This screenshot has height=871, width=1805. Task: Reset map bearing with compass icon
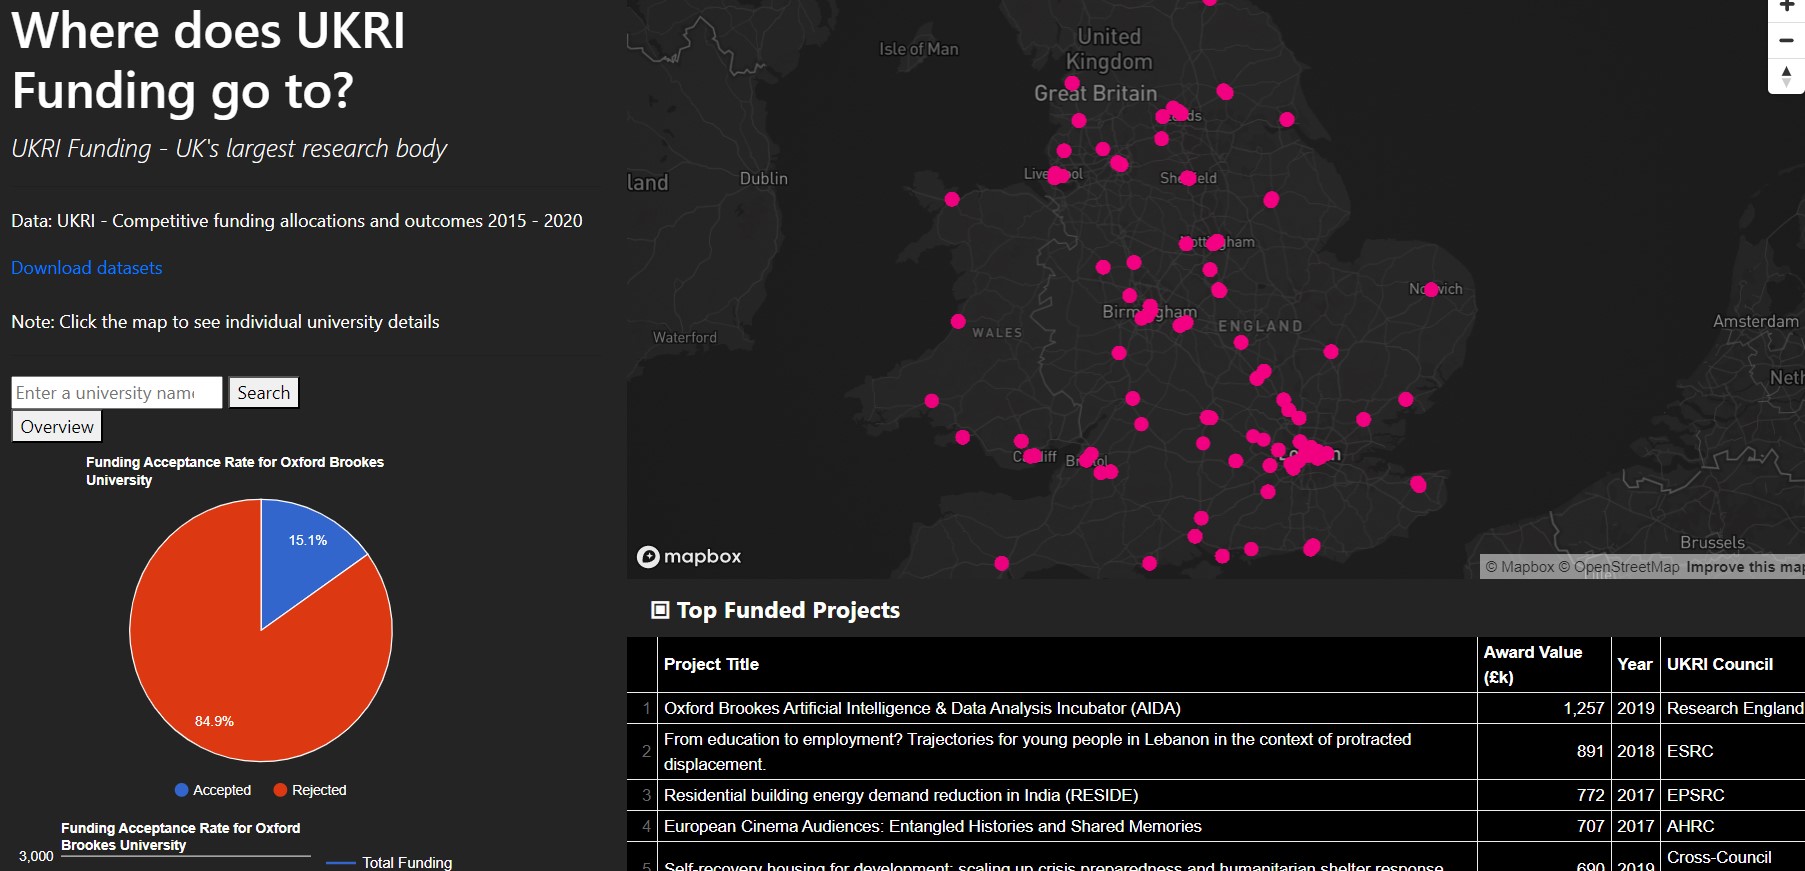click(x=1786, y=75)
